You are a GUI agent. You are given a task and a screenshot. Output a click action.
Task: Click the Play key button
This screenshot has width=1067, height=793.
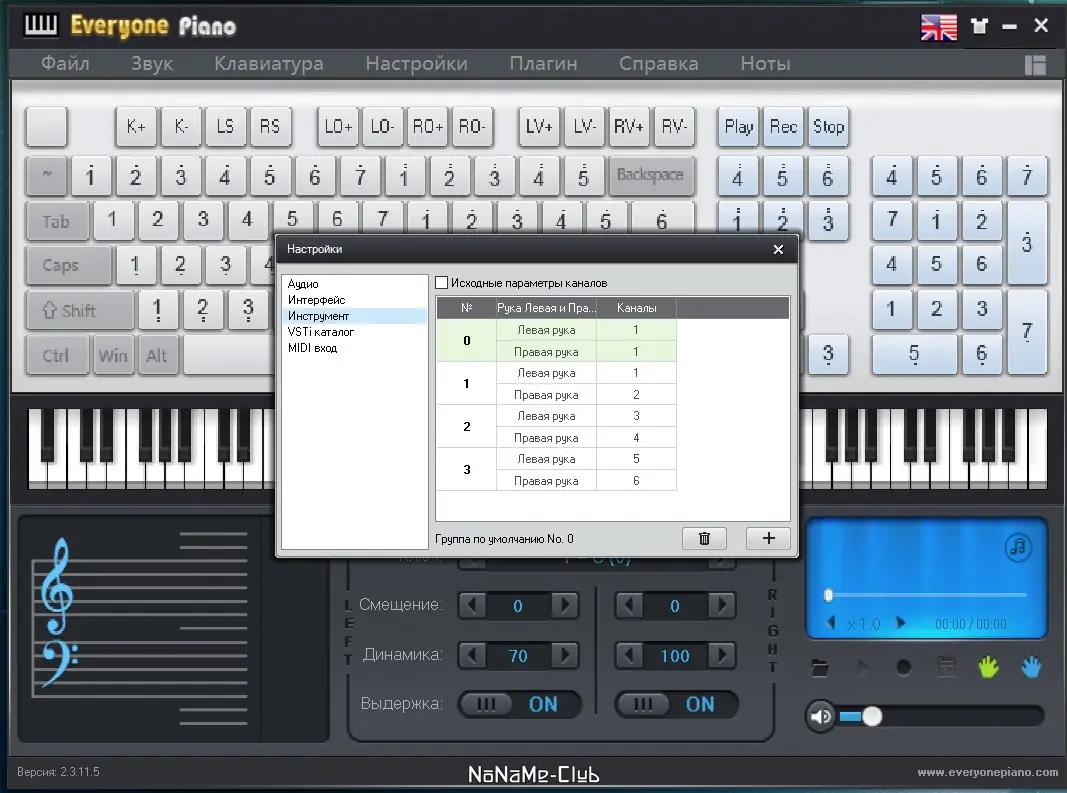click(739, 127)
